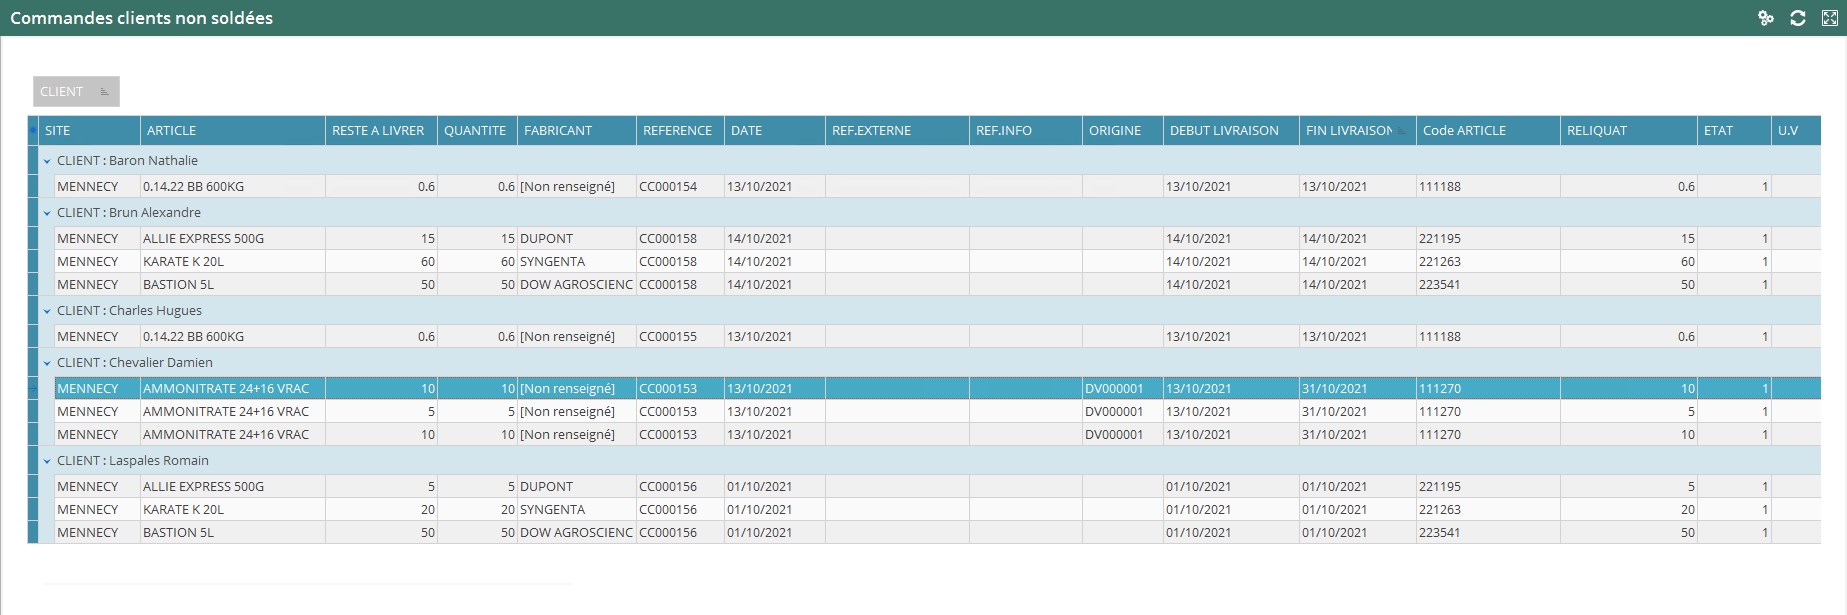1847x615 pixels.
Task: Collapse the Laspales Romain client group
Action: point(47,461)
